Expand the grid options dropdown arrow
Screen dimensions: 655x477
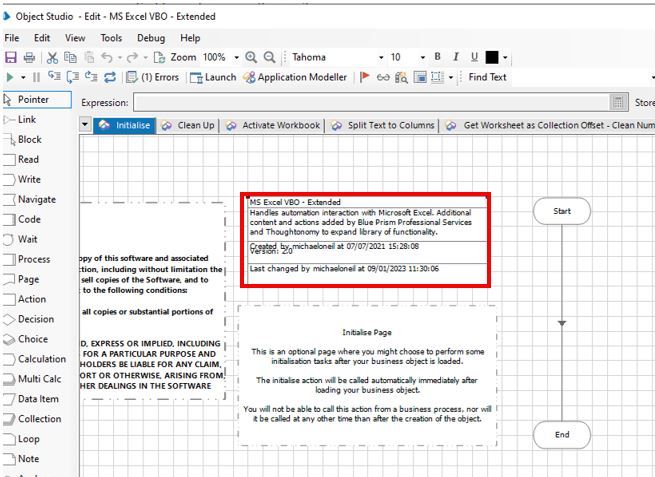(451, 77)
